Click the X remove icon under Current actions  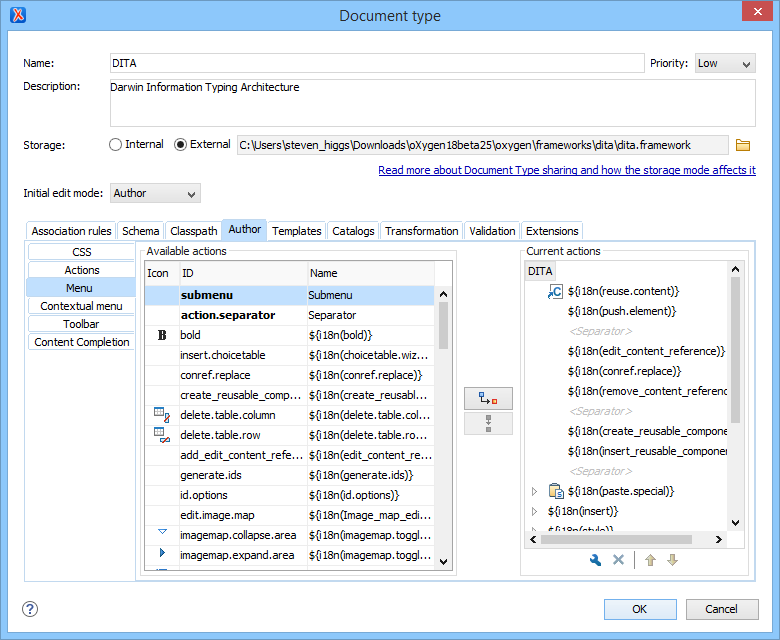618,560
